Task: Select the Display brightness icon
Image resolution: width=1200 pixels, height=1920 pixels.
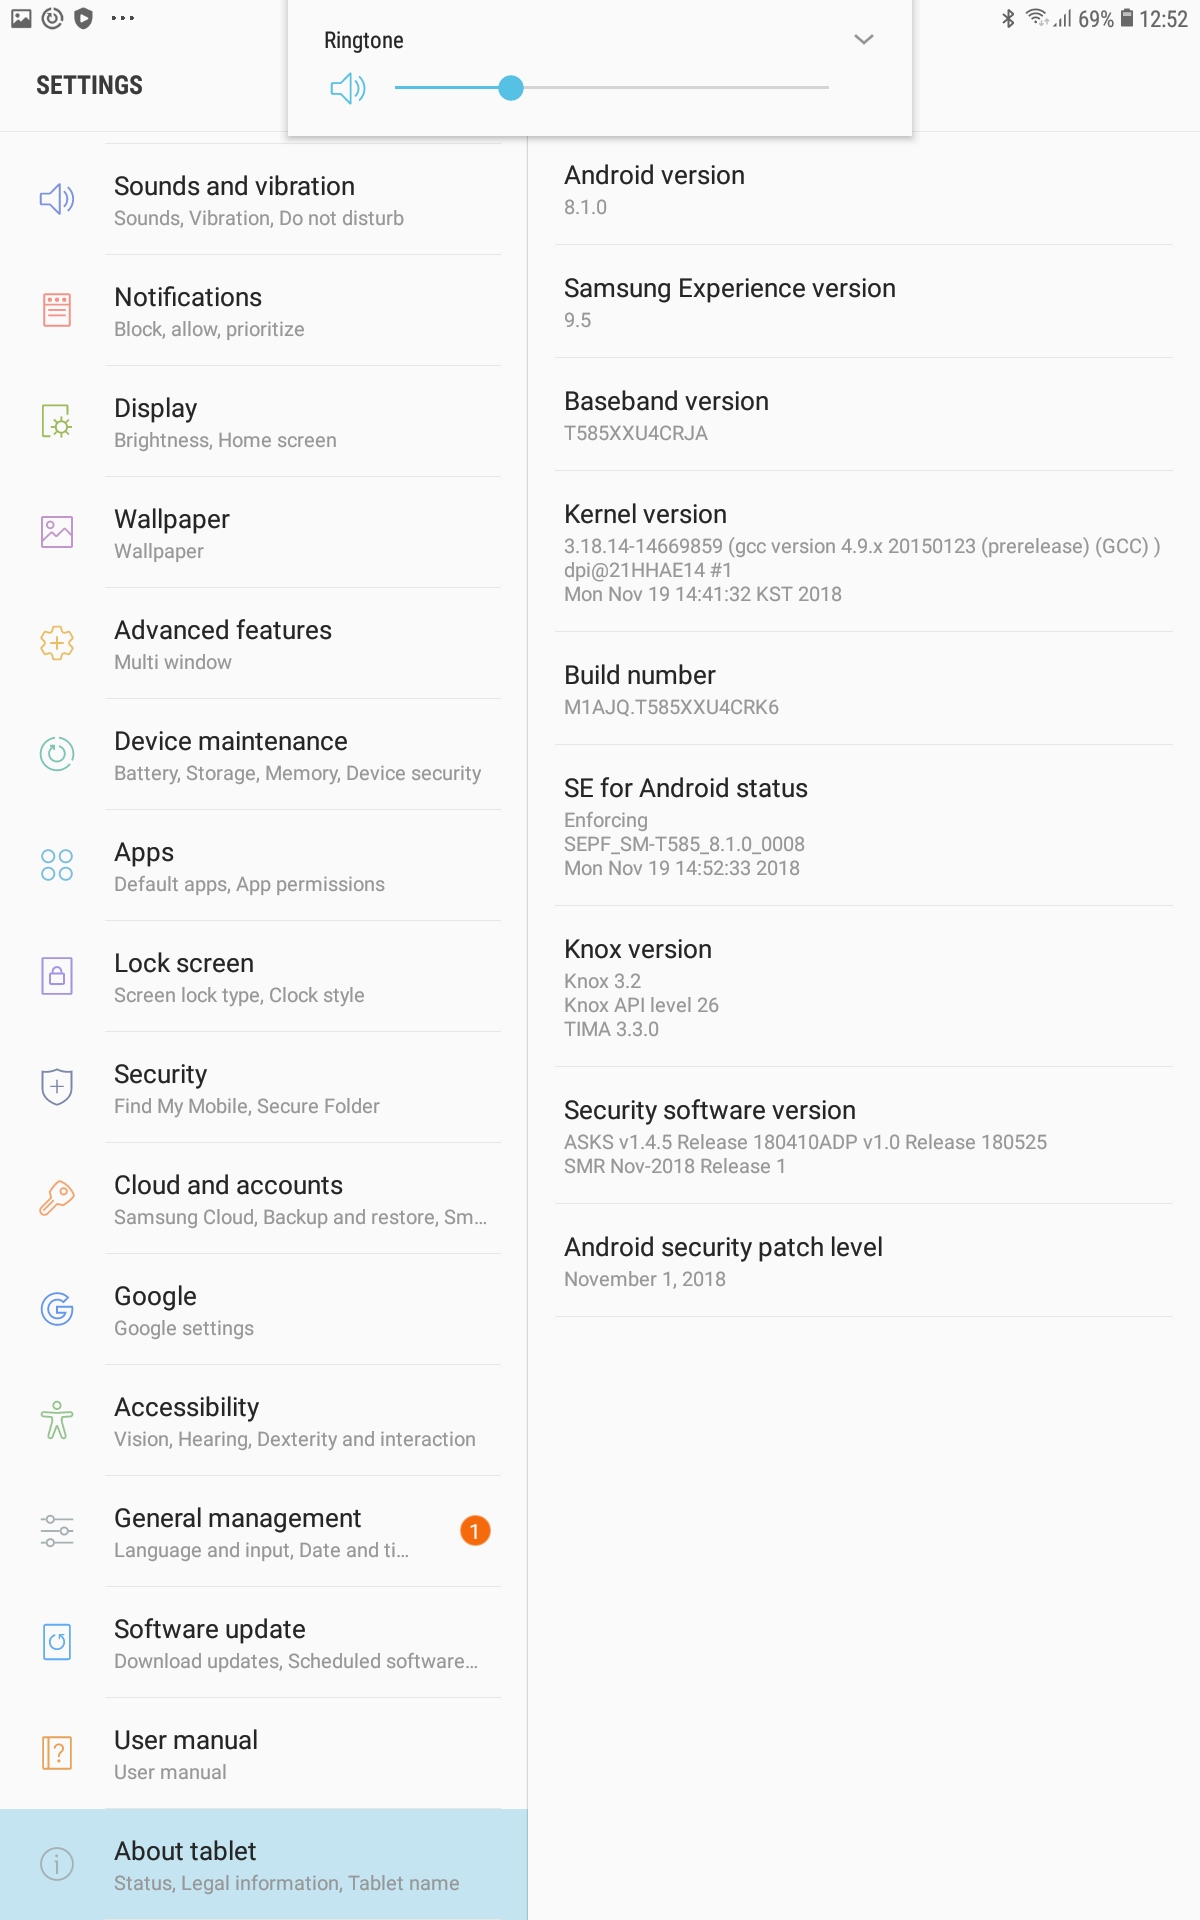Action: [x=57, y=421]
